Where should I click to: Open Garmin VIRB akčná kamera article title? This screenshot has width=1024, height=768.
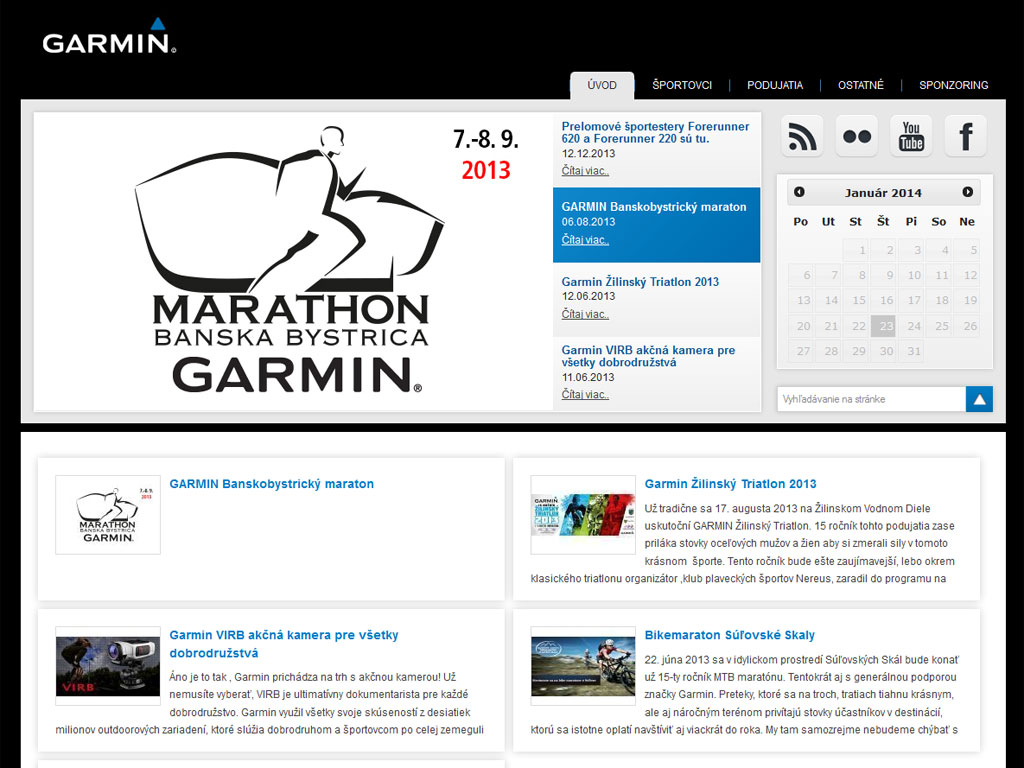click(283, 644)
